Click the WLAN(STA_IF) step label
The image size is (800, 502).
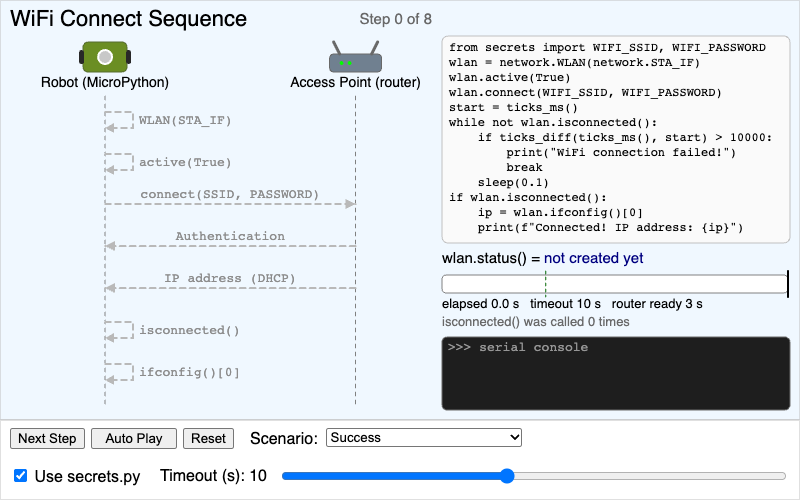pos(185,120)
